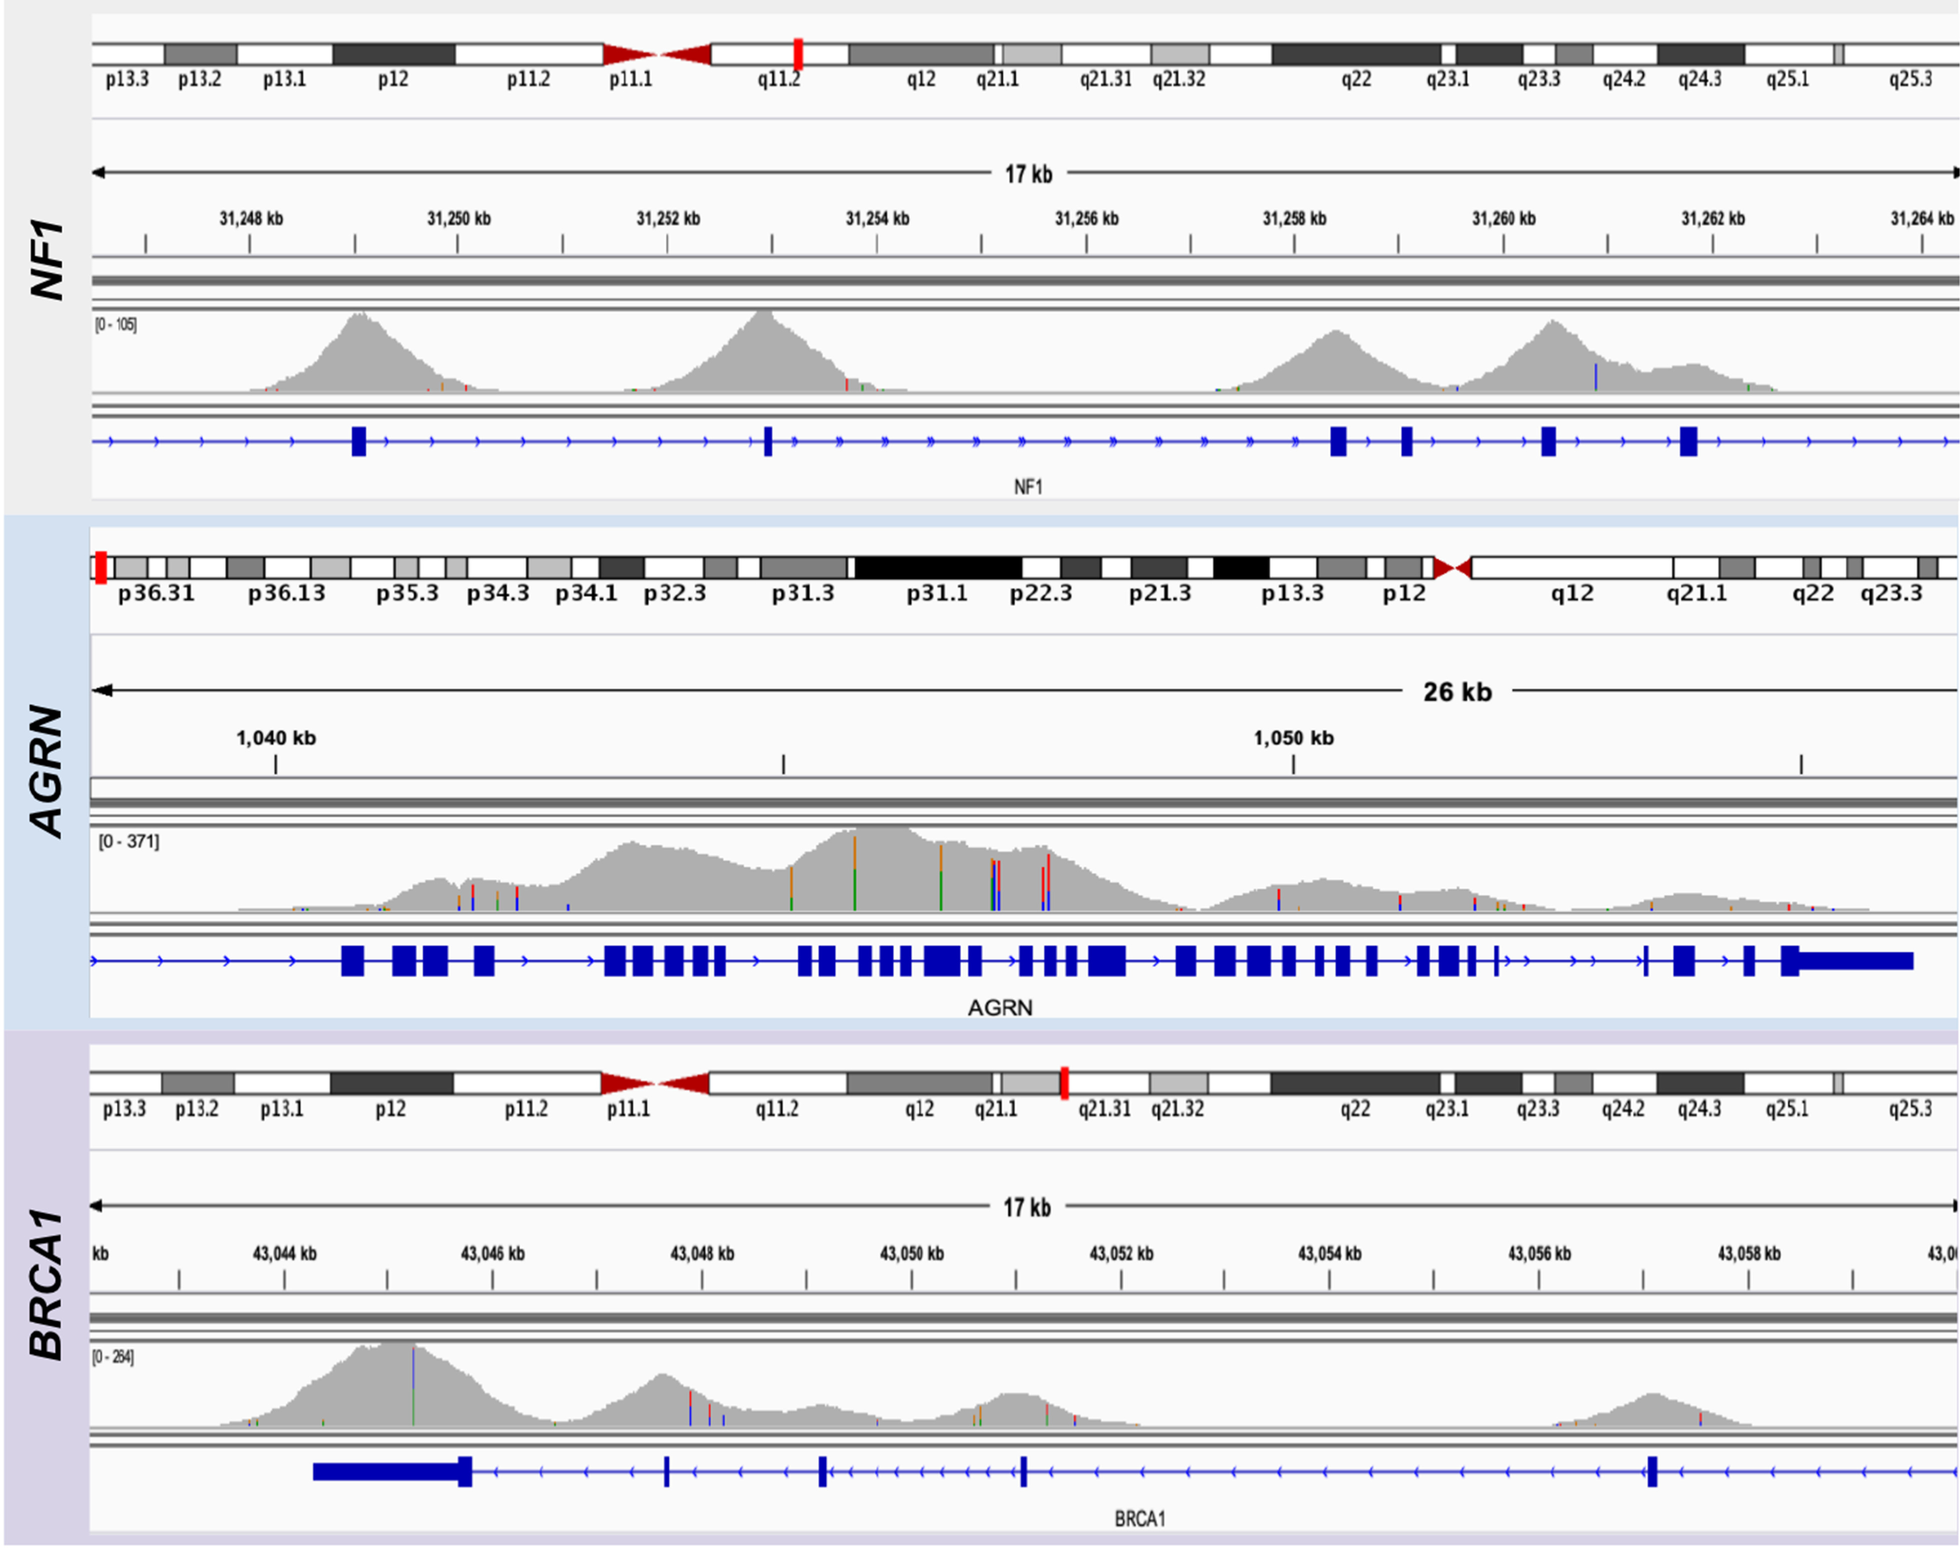Viewport: 1960px width, 1549px height.
Task: Click the 1,040 kb ruler label
Action: click(x=276, y=738)
